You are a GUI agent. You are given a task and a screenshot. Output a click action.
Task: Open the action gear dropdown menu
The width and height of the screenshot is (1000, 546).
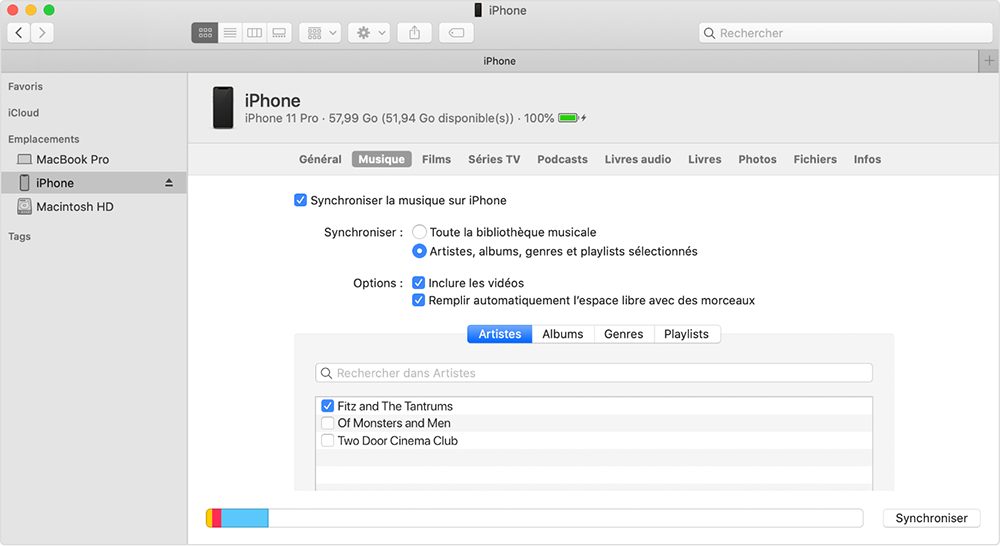(369, 33)
